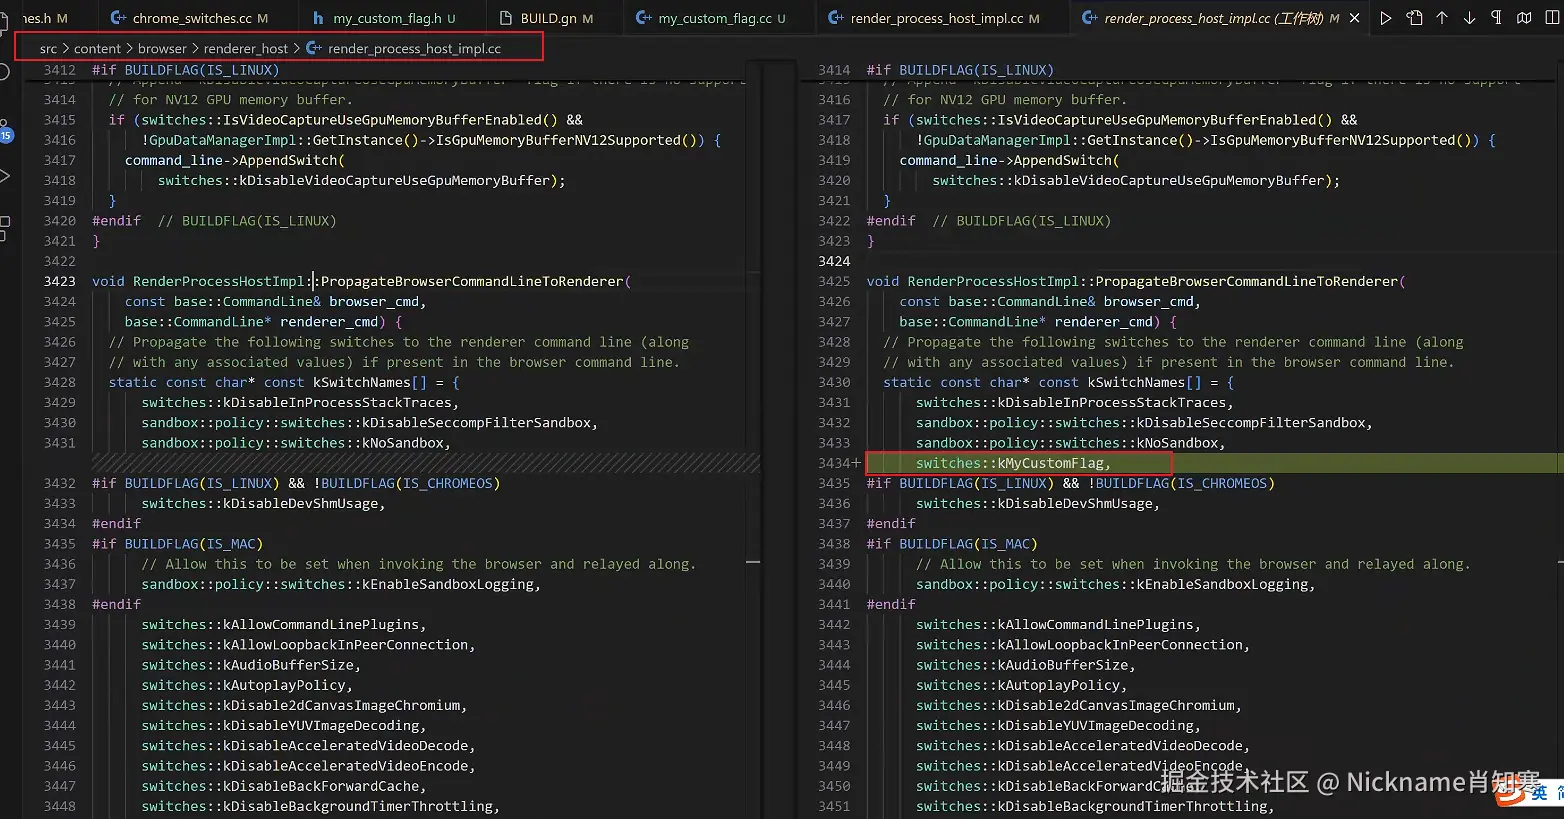Open renderer_host breadcrumb segment
The height and width of the screenshot is (819, 1564).
point(246,48)
